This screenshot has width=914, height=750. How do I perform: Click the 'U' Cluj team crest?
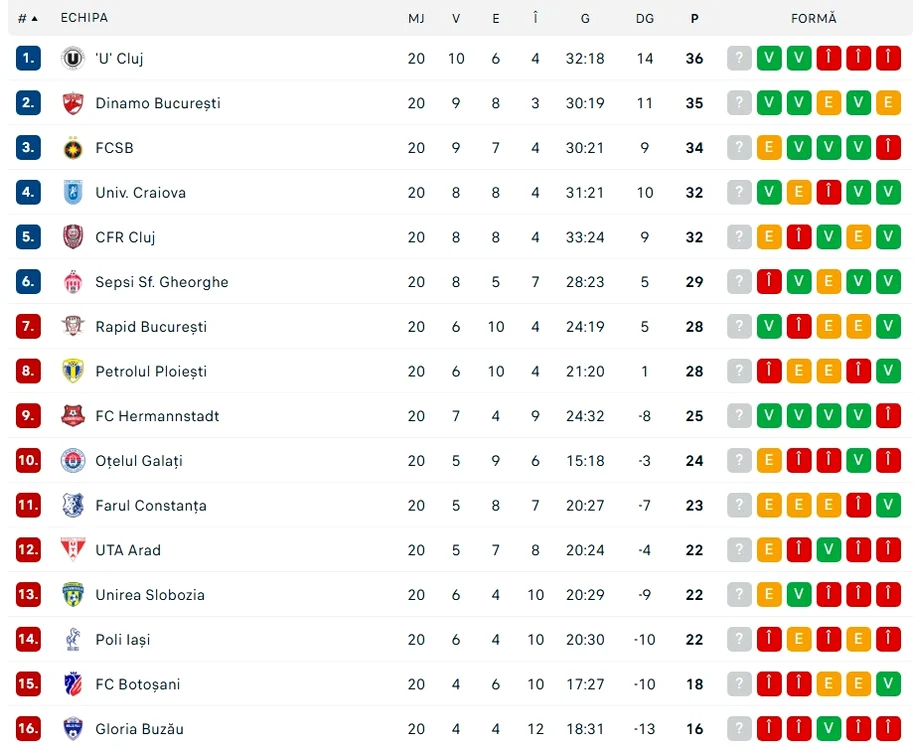pyautogui.click(x=73, y=58)
